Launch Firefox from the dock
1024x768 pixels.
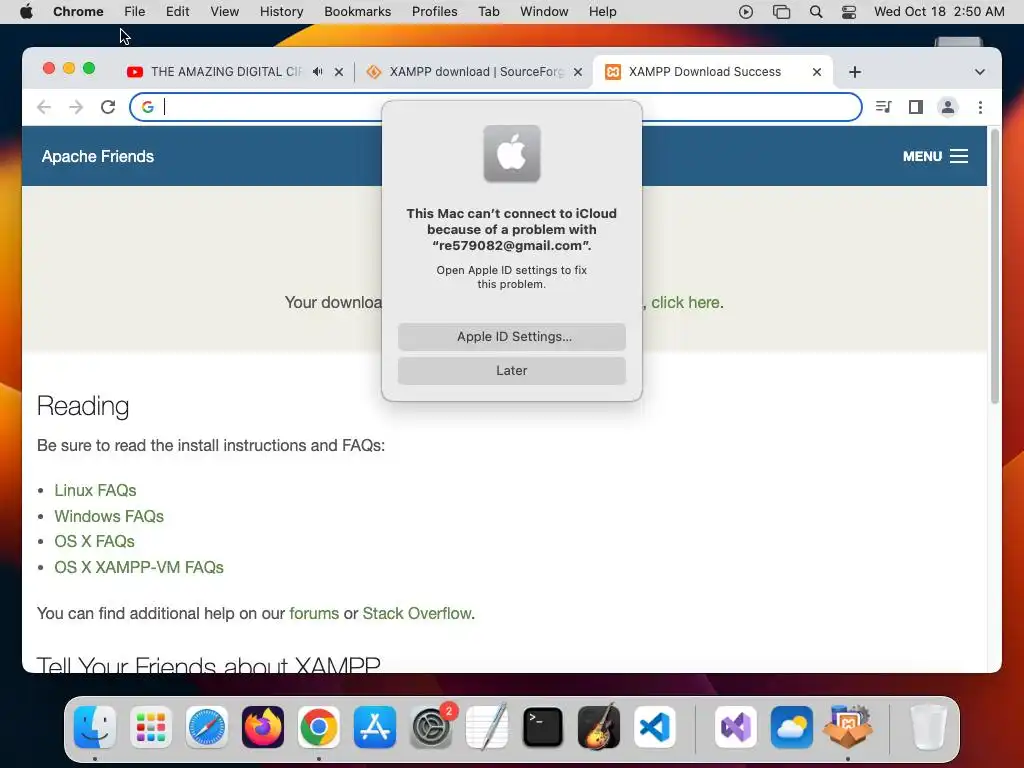[263, 727]
